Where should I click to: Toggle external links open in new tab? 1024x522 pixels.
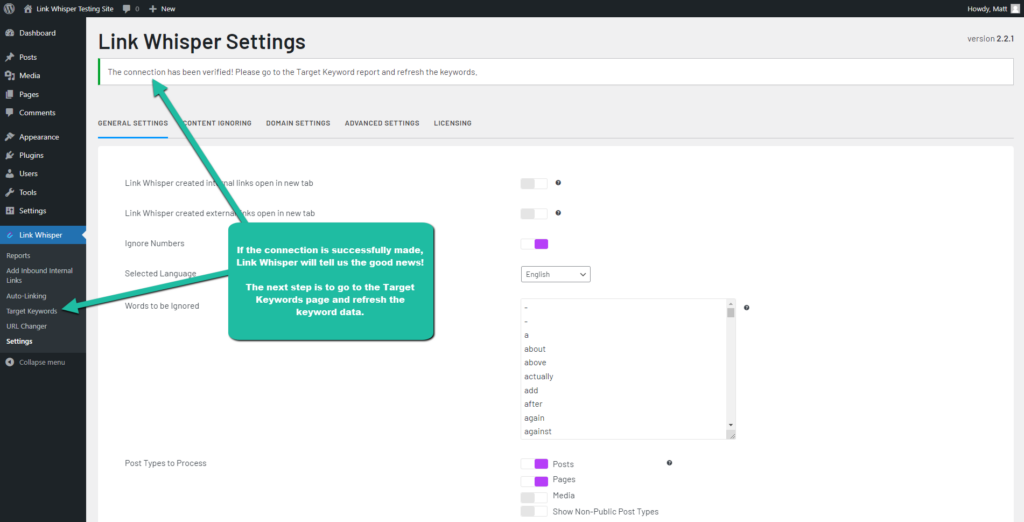point(534,214)
